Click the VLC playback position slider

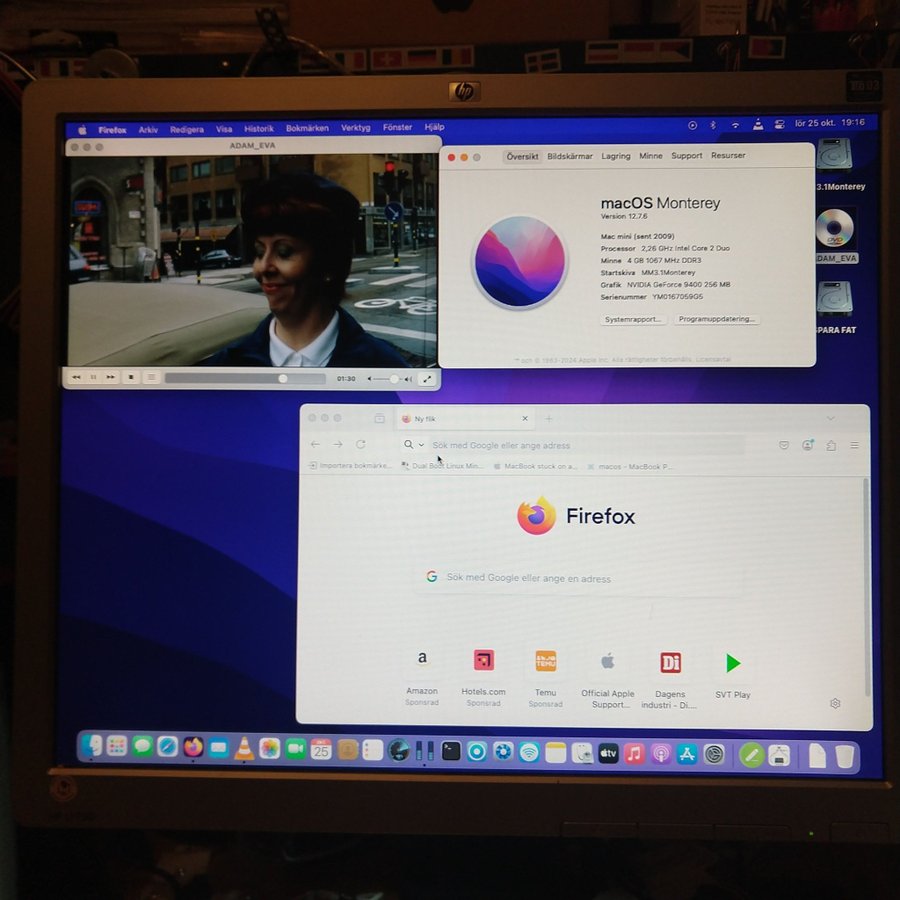click(245, 379)
